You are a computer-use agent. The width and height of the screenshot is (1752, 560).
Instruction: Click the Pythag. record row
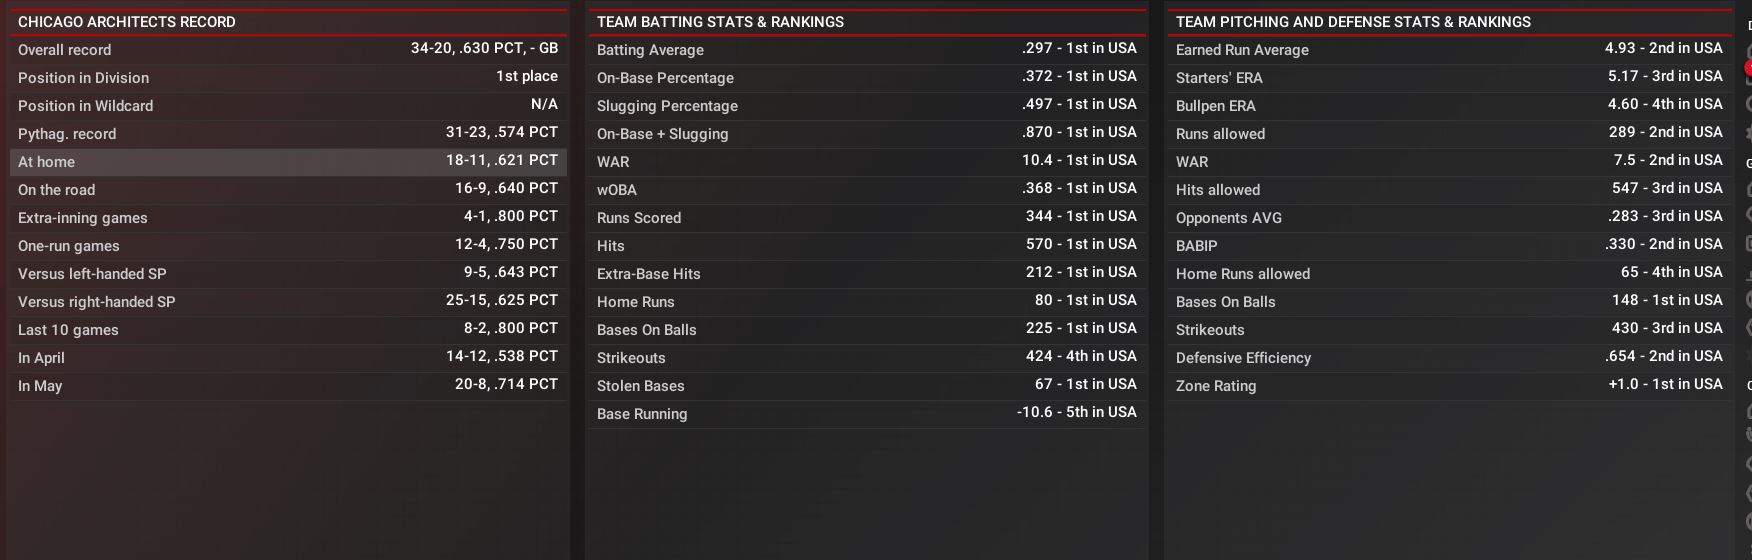[x=288, y=134]
